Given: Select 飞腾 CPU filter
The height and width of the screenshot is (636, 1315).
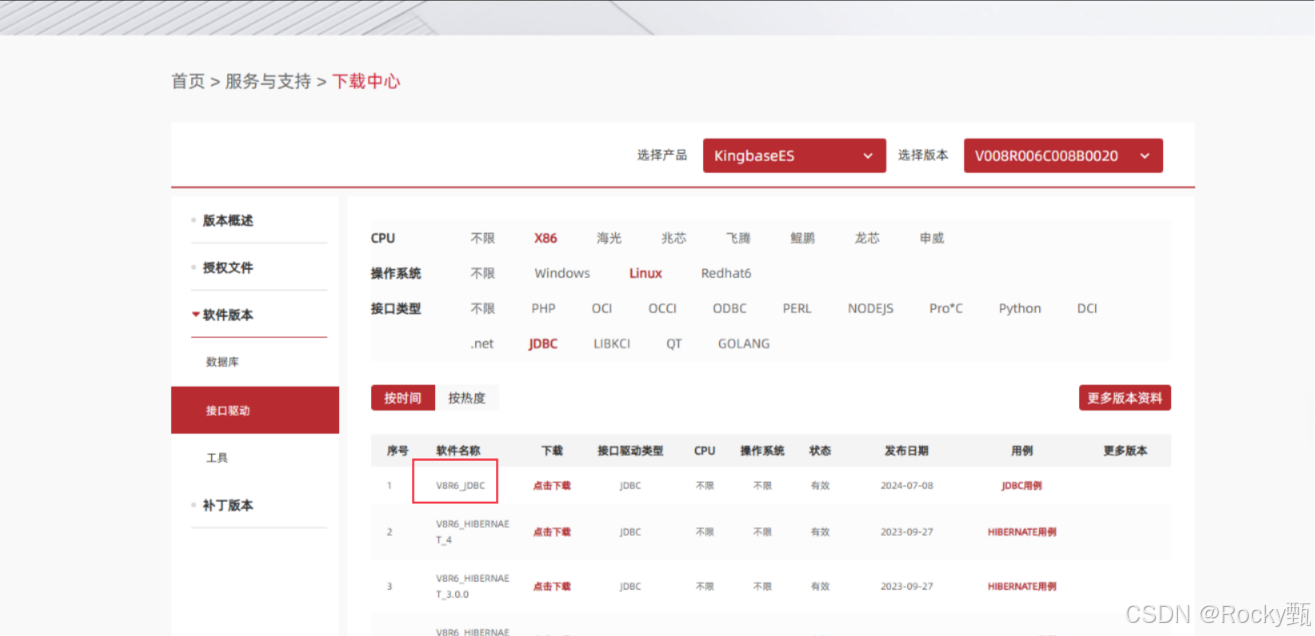Looking at the screenshot, I should (738, 238).
